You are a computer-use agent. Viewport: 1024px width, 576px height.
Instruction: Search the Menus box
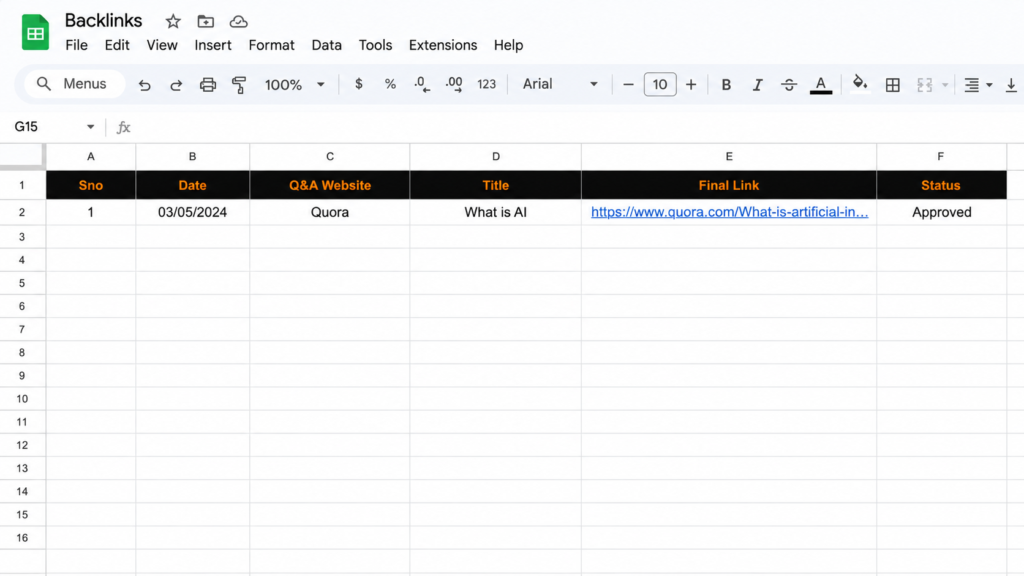pyautogui.click(x=74, y=84)
